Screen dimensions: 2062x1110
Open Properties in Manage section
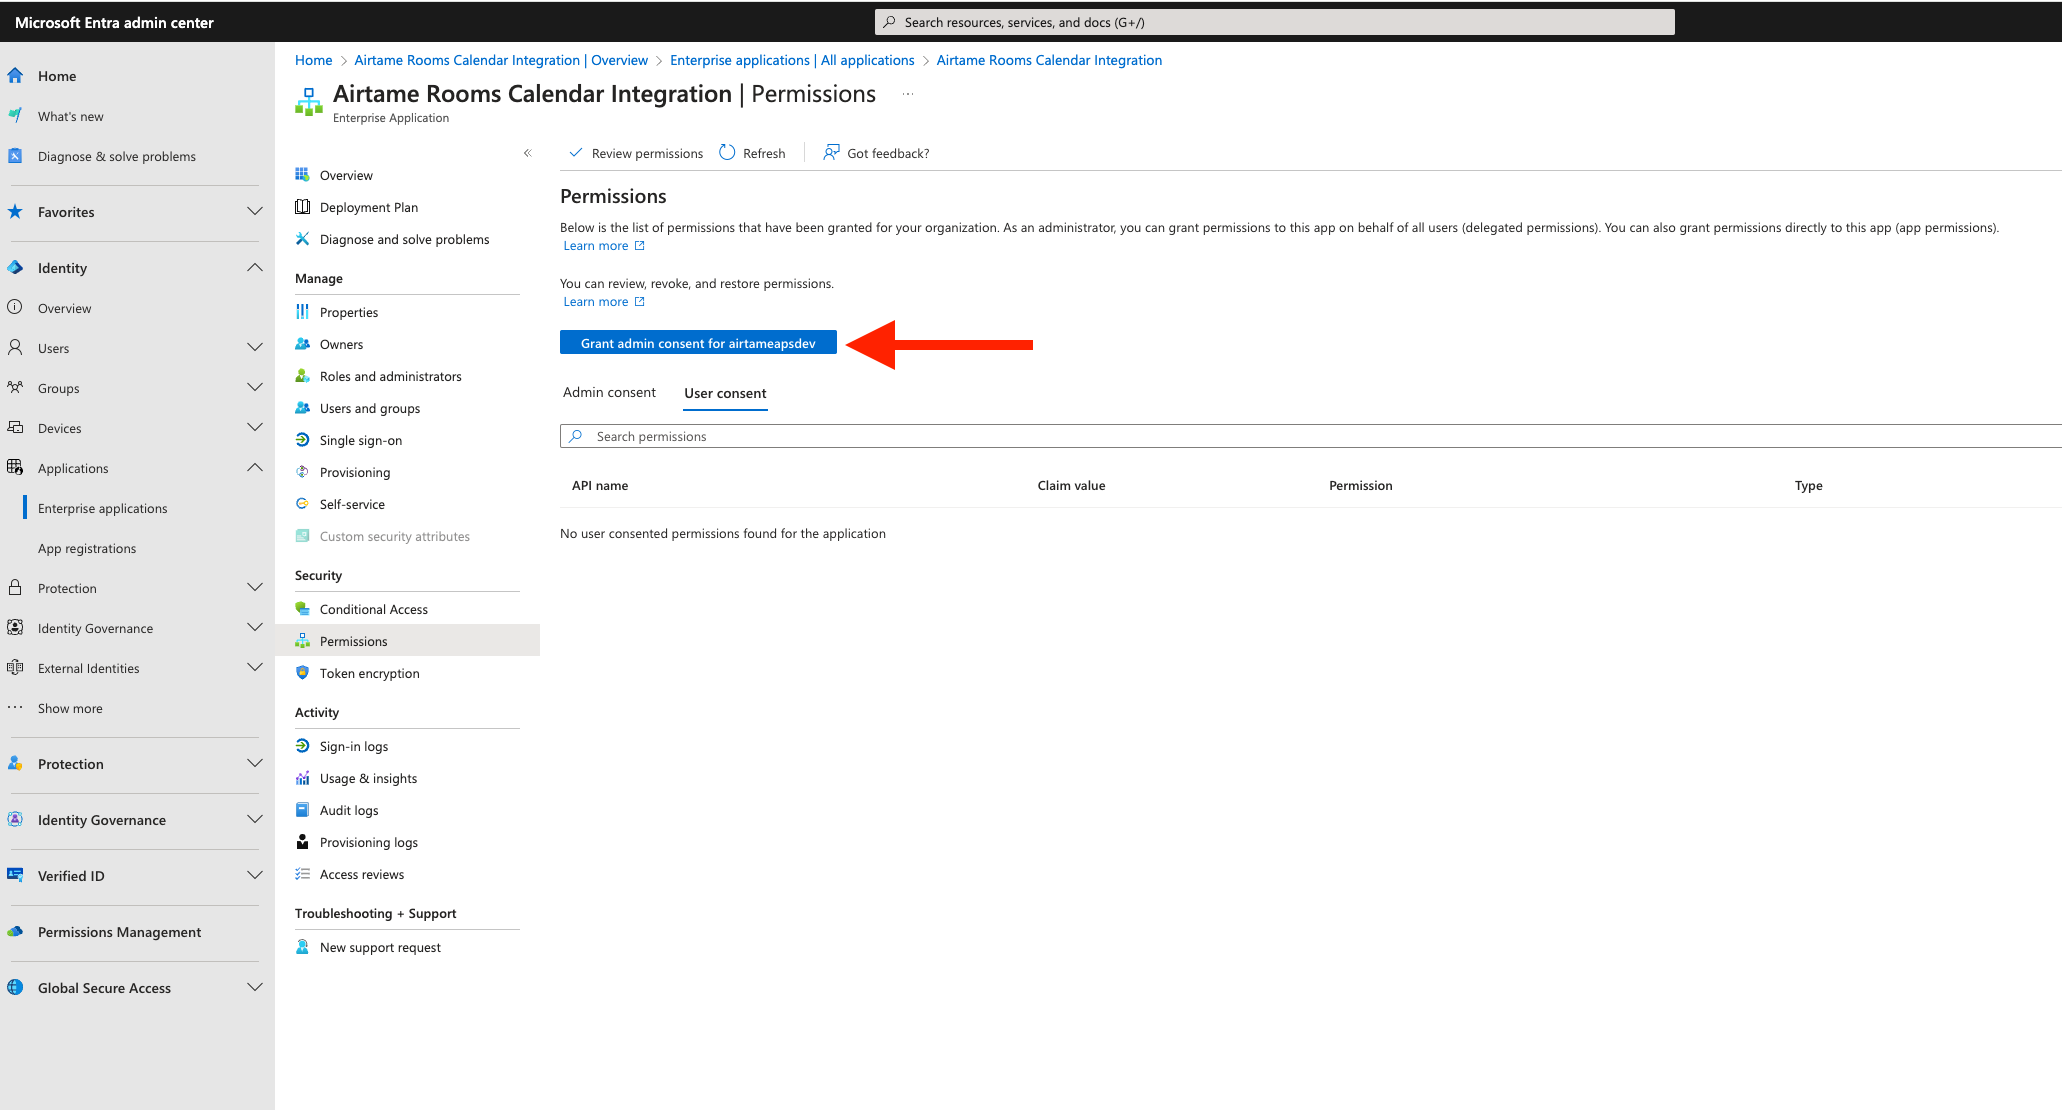pyautogui.click(x=349, y=312)
